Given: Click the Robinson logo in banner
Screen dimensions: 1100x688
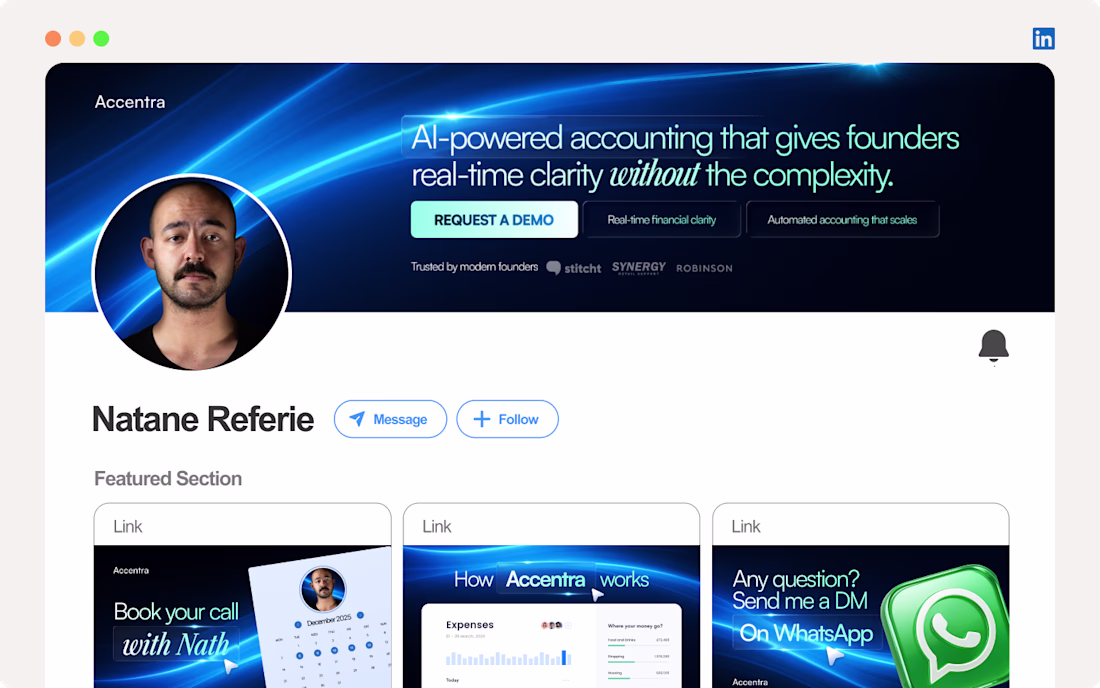Looking at the screenshot, I should point(704,268).
